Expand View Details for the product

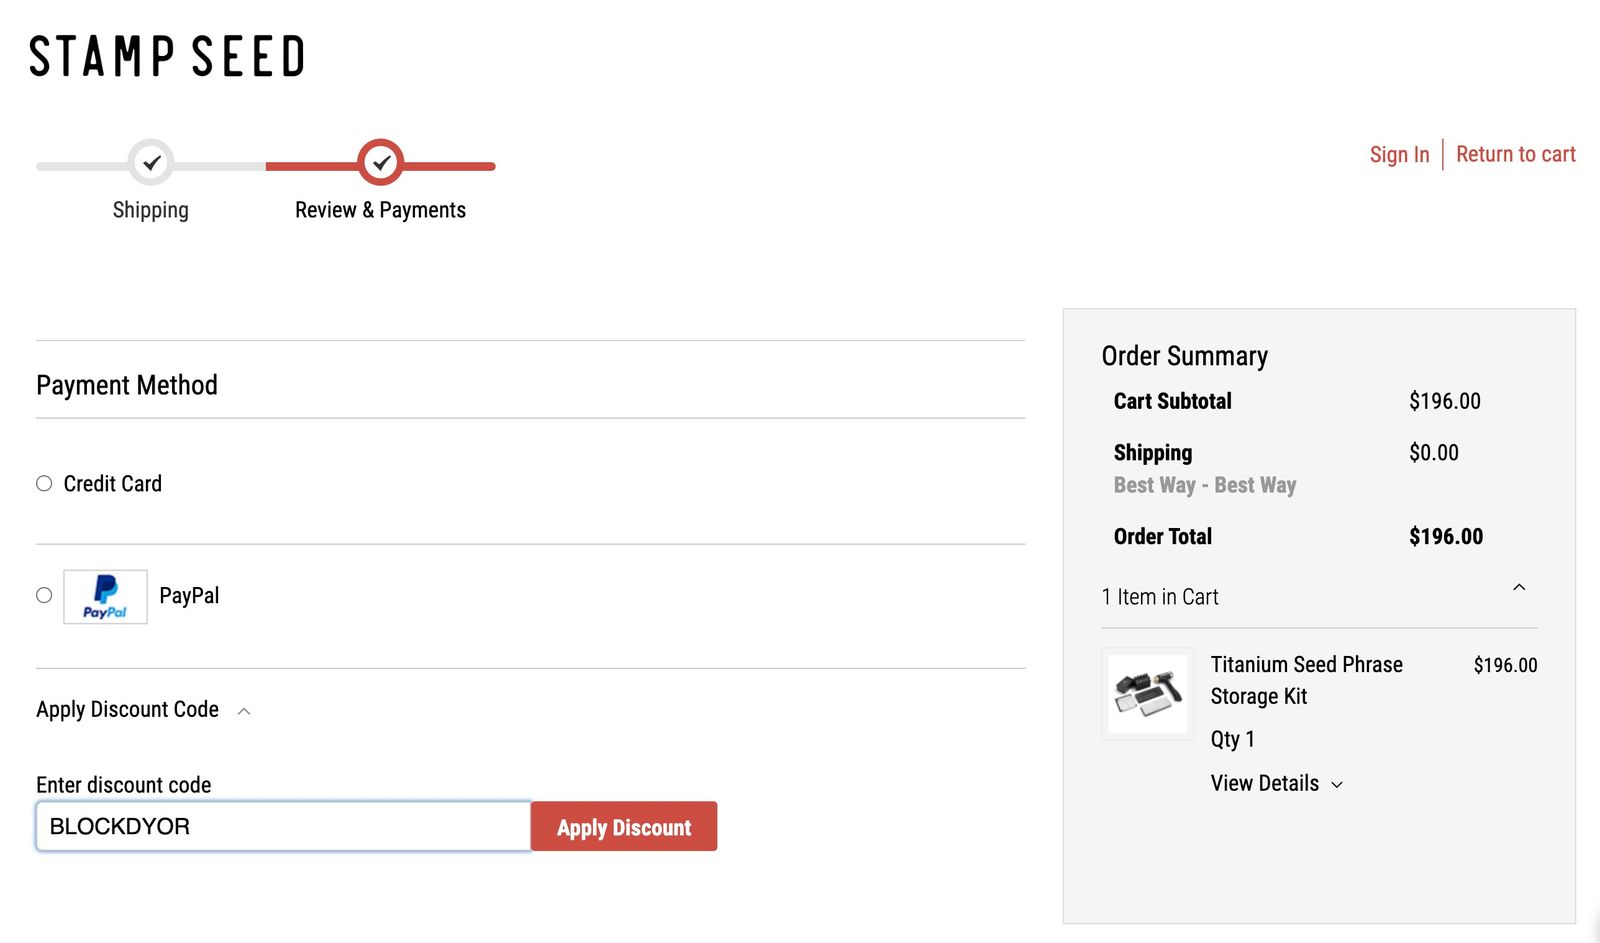(x=1276, y=784)
